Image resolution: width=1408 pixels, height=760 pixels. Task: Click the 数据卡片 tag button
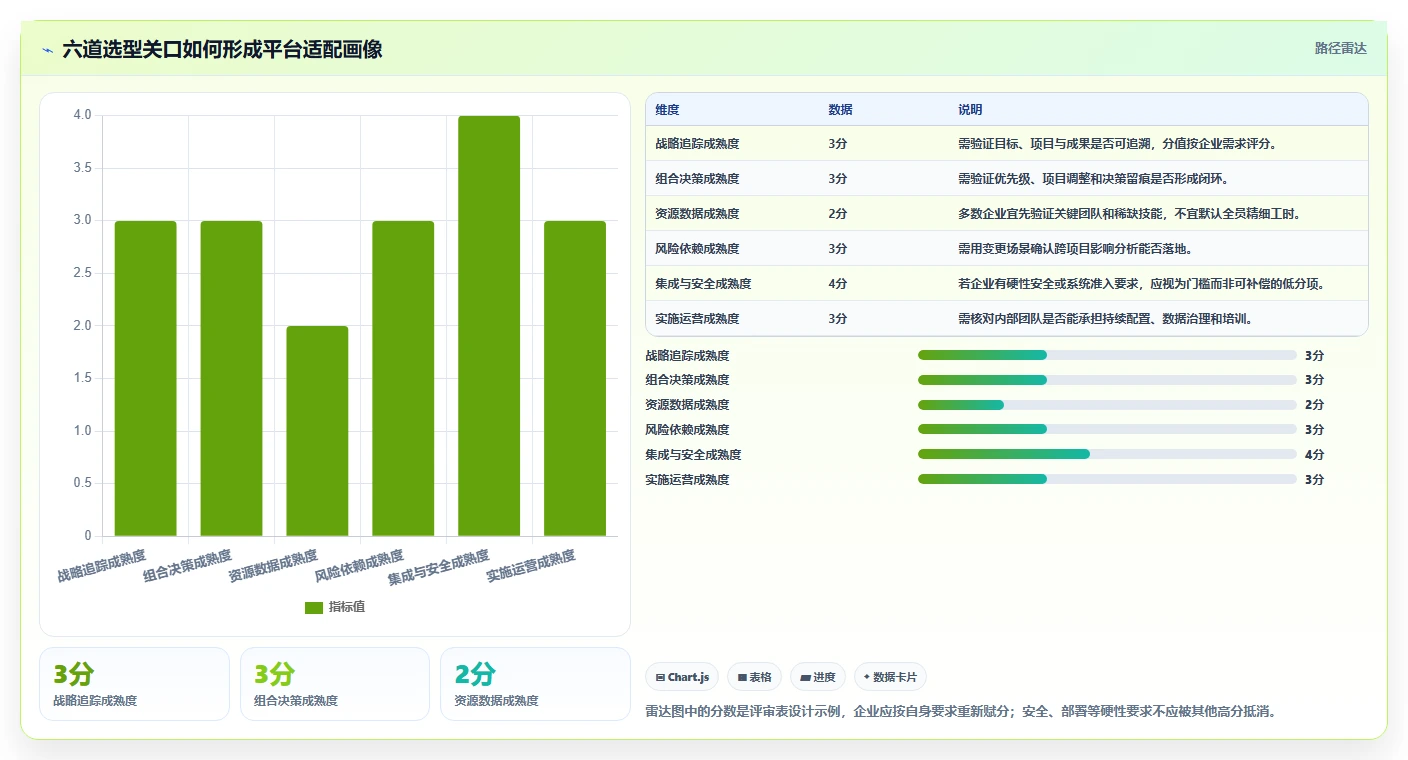point(890,677)
